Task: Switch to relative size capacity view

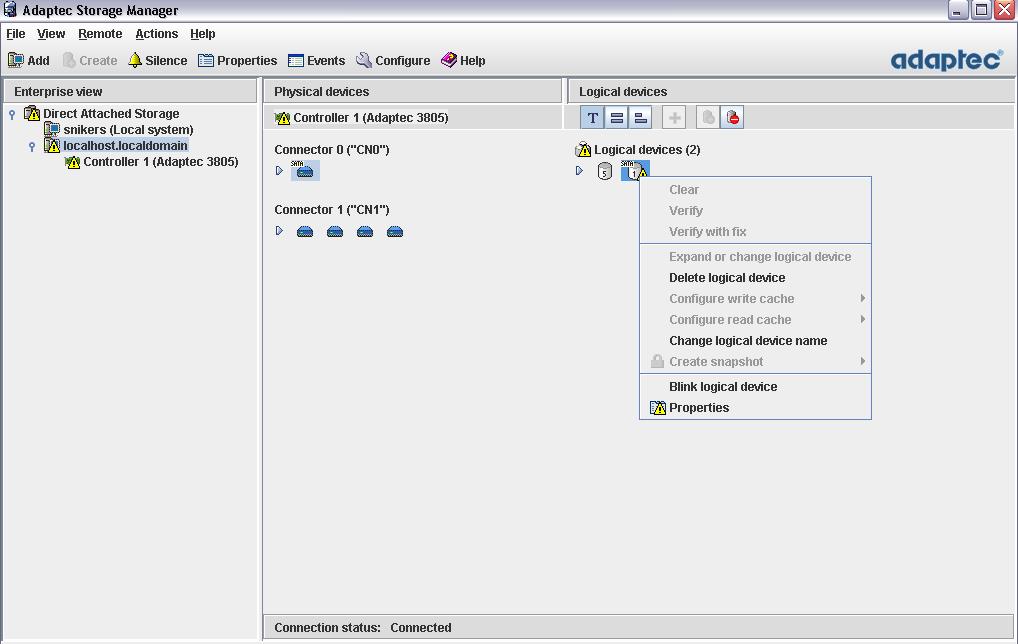Action: 641,118
